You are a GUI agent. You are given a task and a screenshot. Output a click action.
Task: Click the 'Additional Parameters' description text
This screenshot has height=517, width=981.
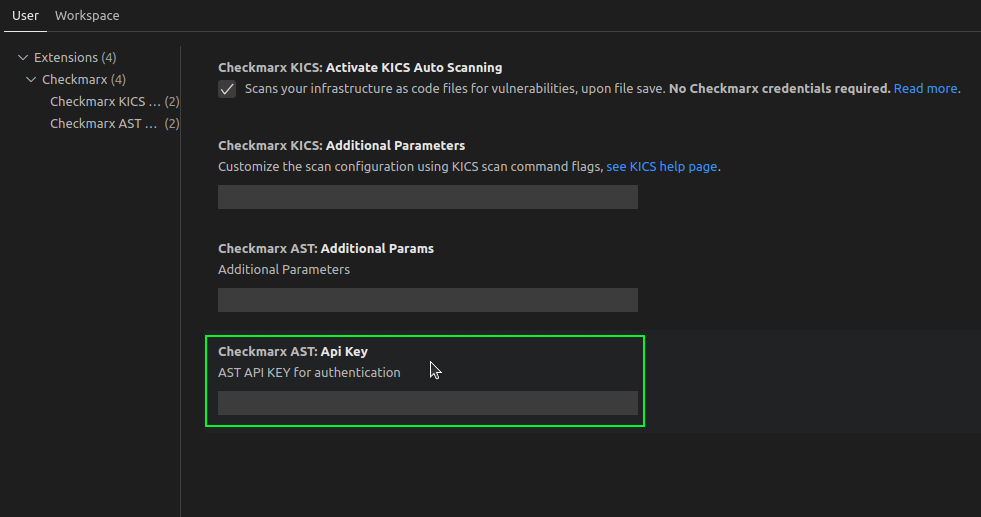tap(283, 269)
